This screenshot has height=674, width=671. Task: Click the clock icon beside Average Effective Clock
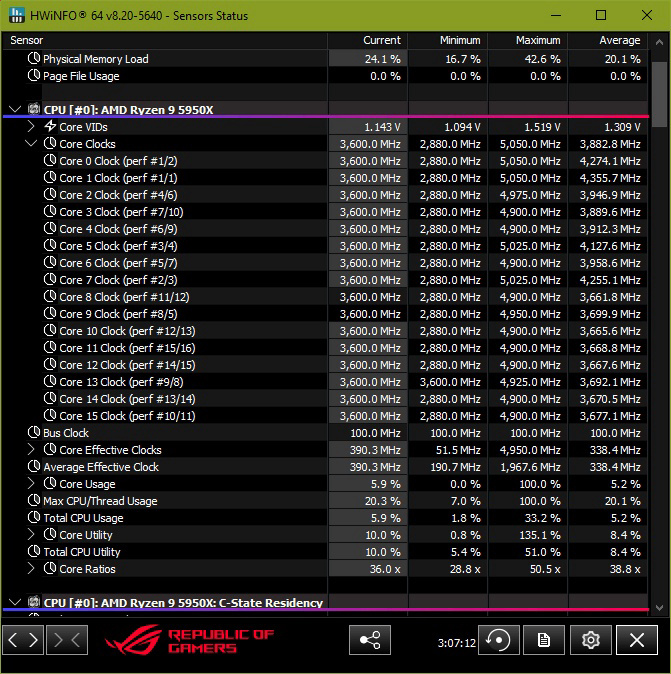click(34, 466)
